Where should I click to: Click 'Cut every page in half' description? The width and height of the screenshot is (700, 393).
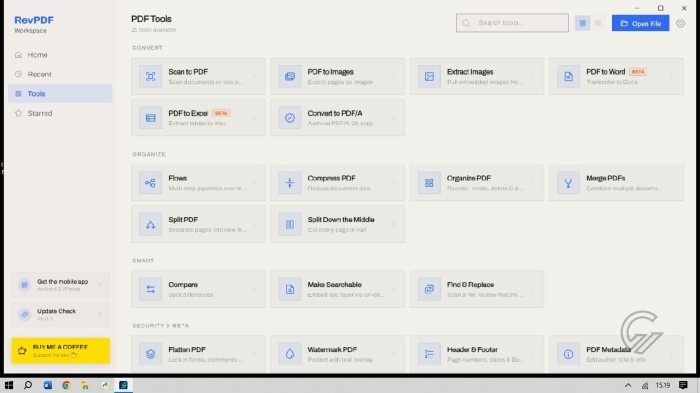337,230
